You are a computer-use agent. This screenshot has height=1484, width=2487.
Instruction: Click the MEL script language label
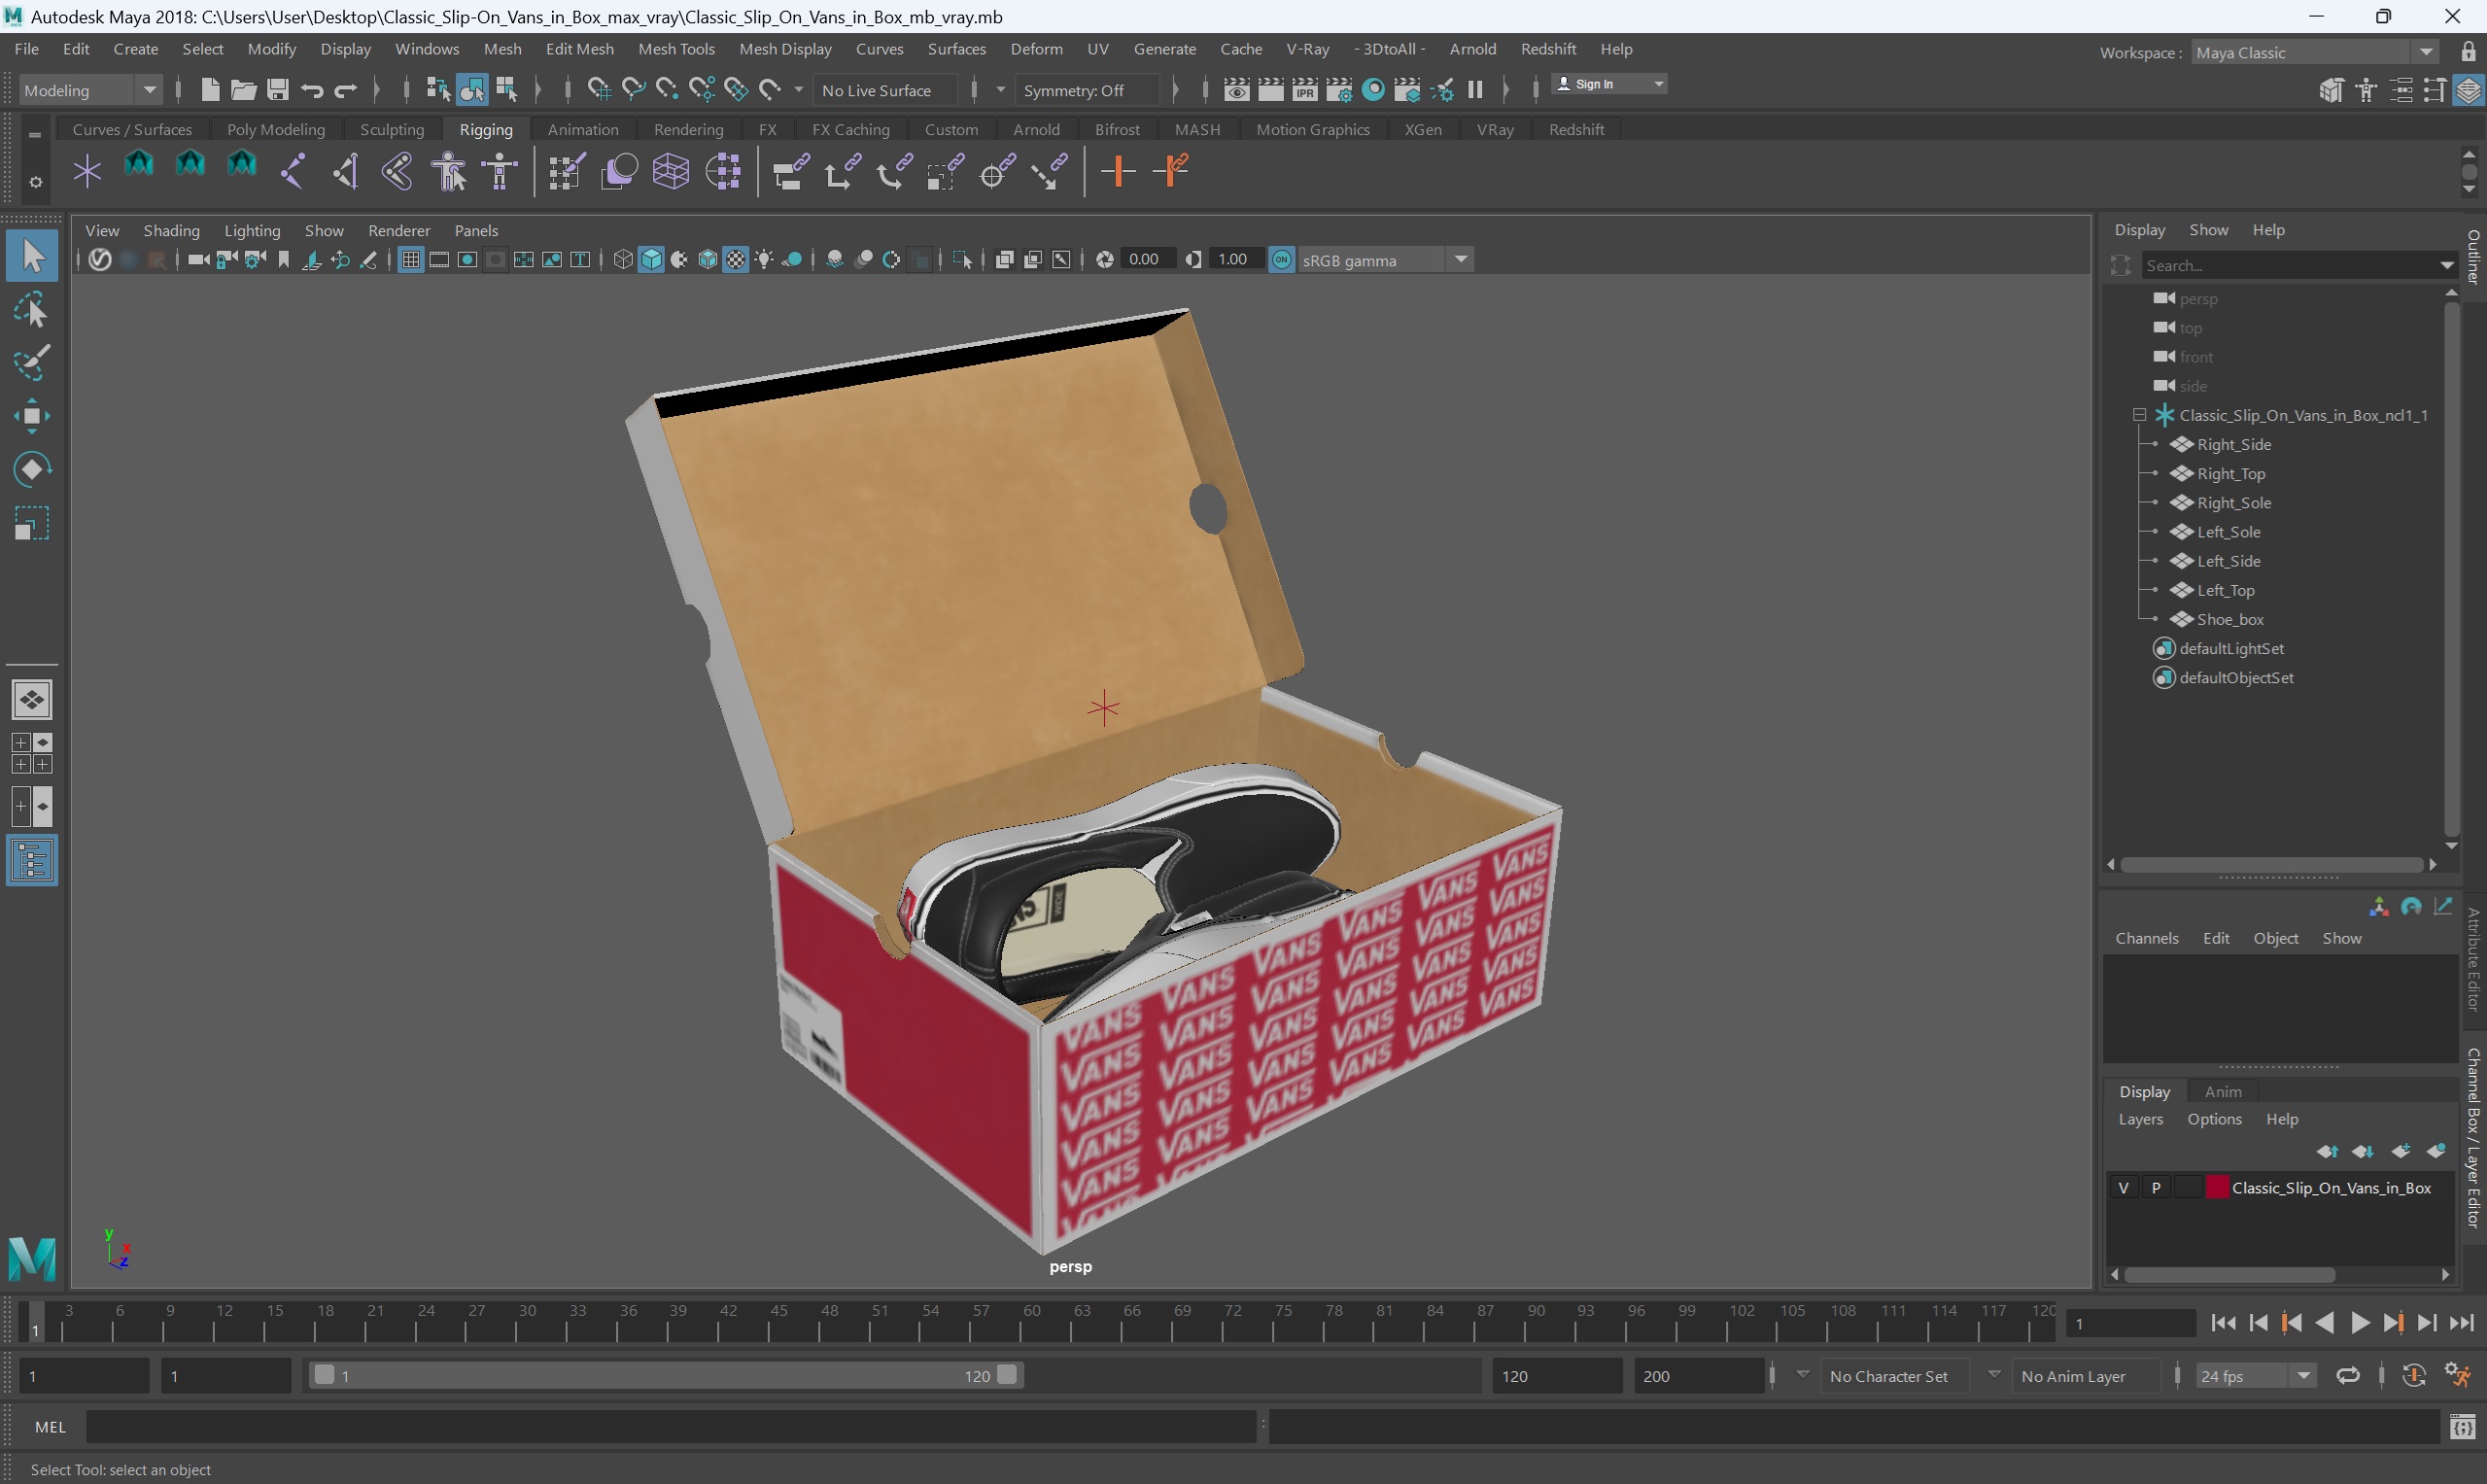(x=50, y=1427)
